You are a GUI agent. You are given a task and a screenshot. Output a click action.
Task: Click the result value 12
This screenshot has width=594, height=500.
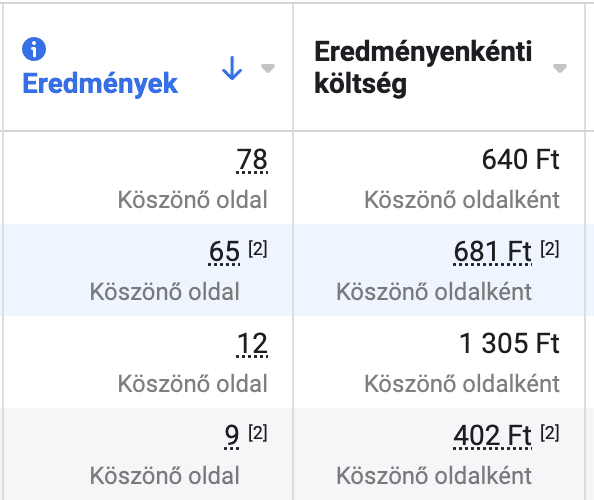252,344
